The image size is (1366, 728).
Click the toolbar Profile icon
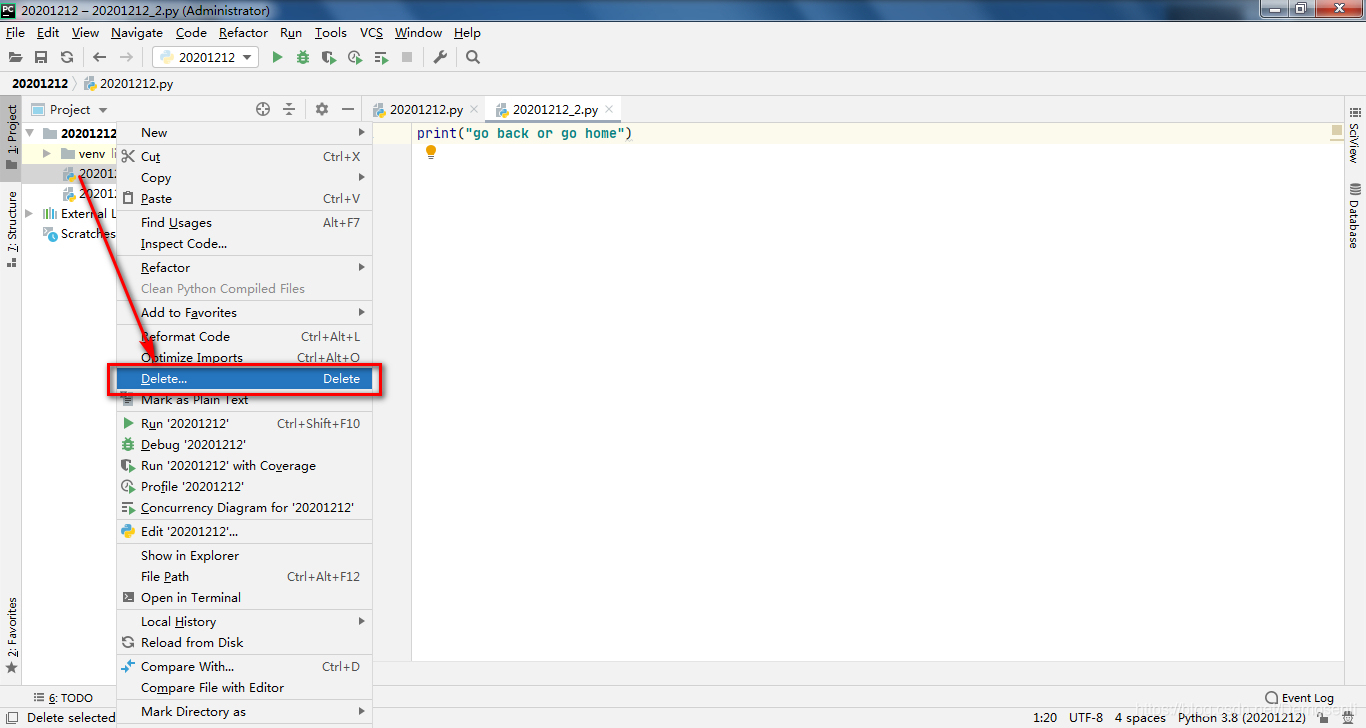[x=355, y=58]
